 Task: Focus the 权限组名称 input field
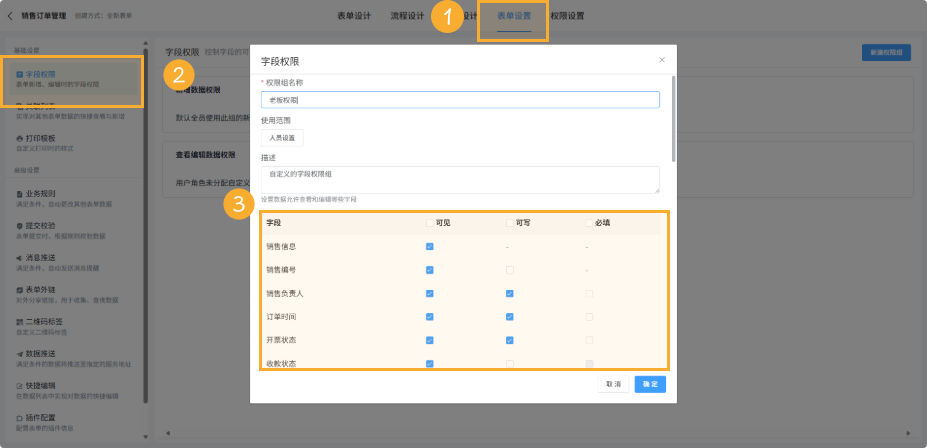[x=460, y=100]
